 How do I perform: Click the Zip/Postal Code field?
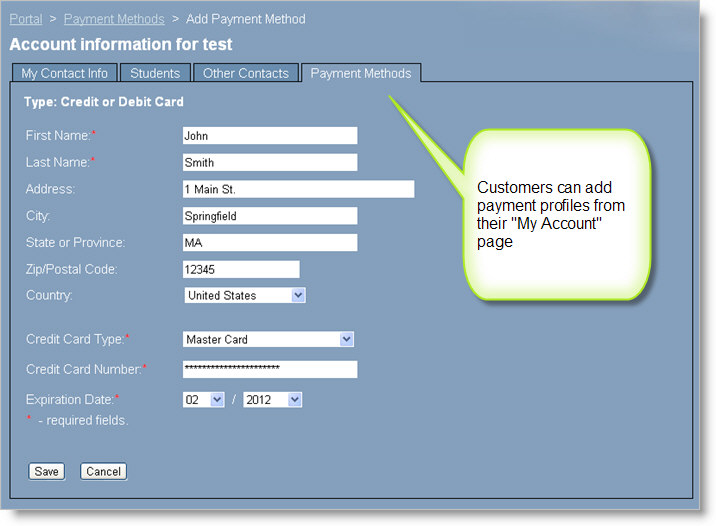click(241, 269)
